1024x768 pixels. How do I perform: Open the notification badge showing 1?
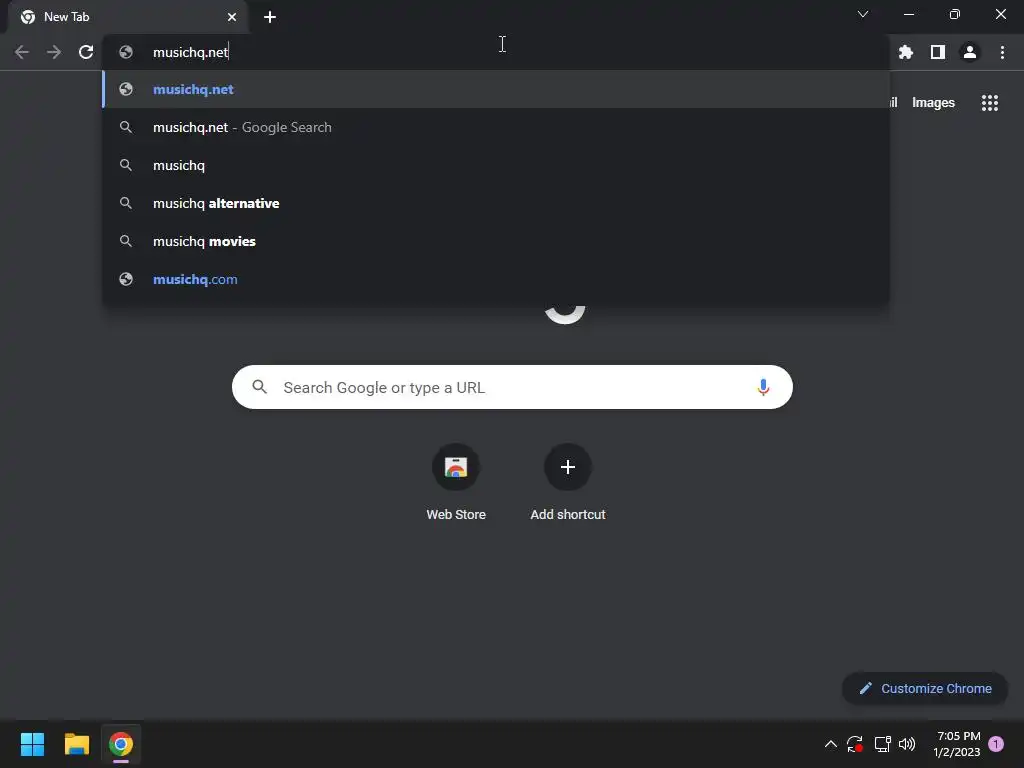996,744
